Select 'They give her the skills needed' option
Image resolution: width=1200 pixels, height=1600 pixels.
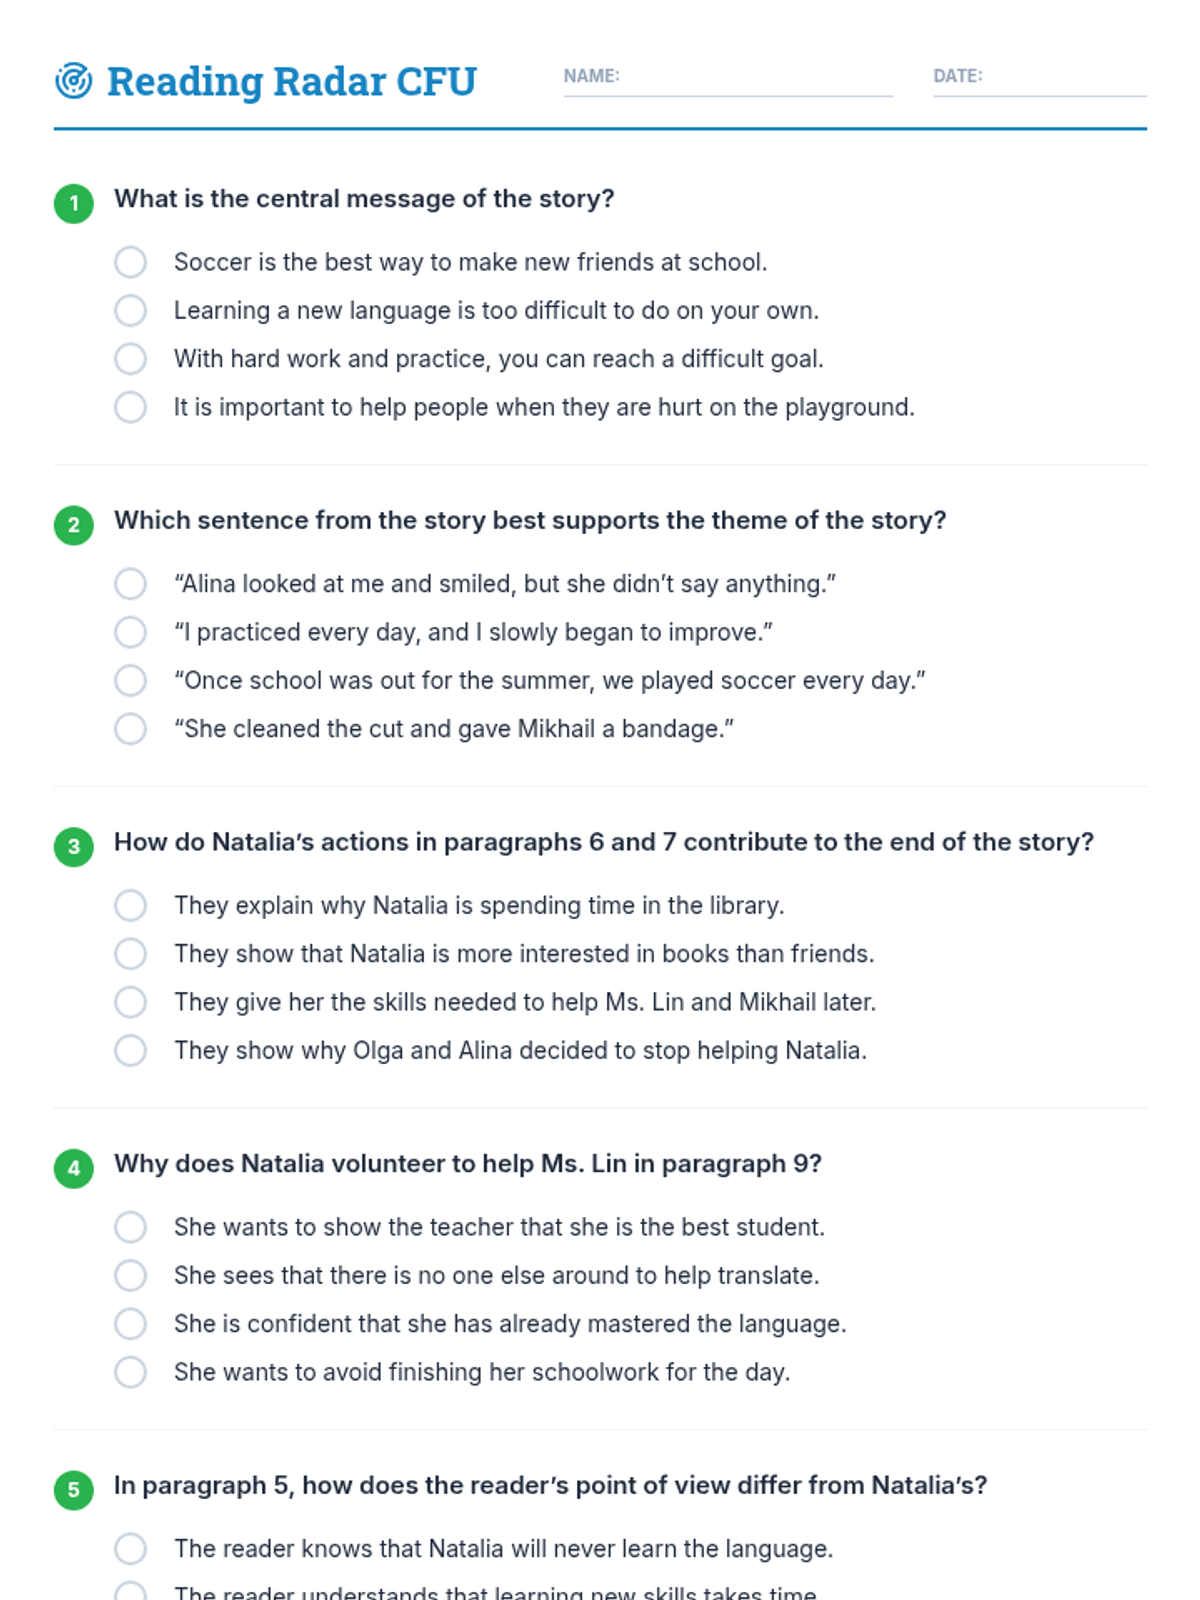click(x=130, y=1002)
